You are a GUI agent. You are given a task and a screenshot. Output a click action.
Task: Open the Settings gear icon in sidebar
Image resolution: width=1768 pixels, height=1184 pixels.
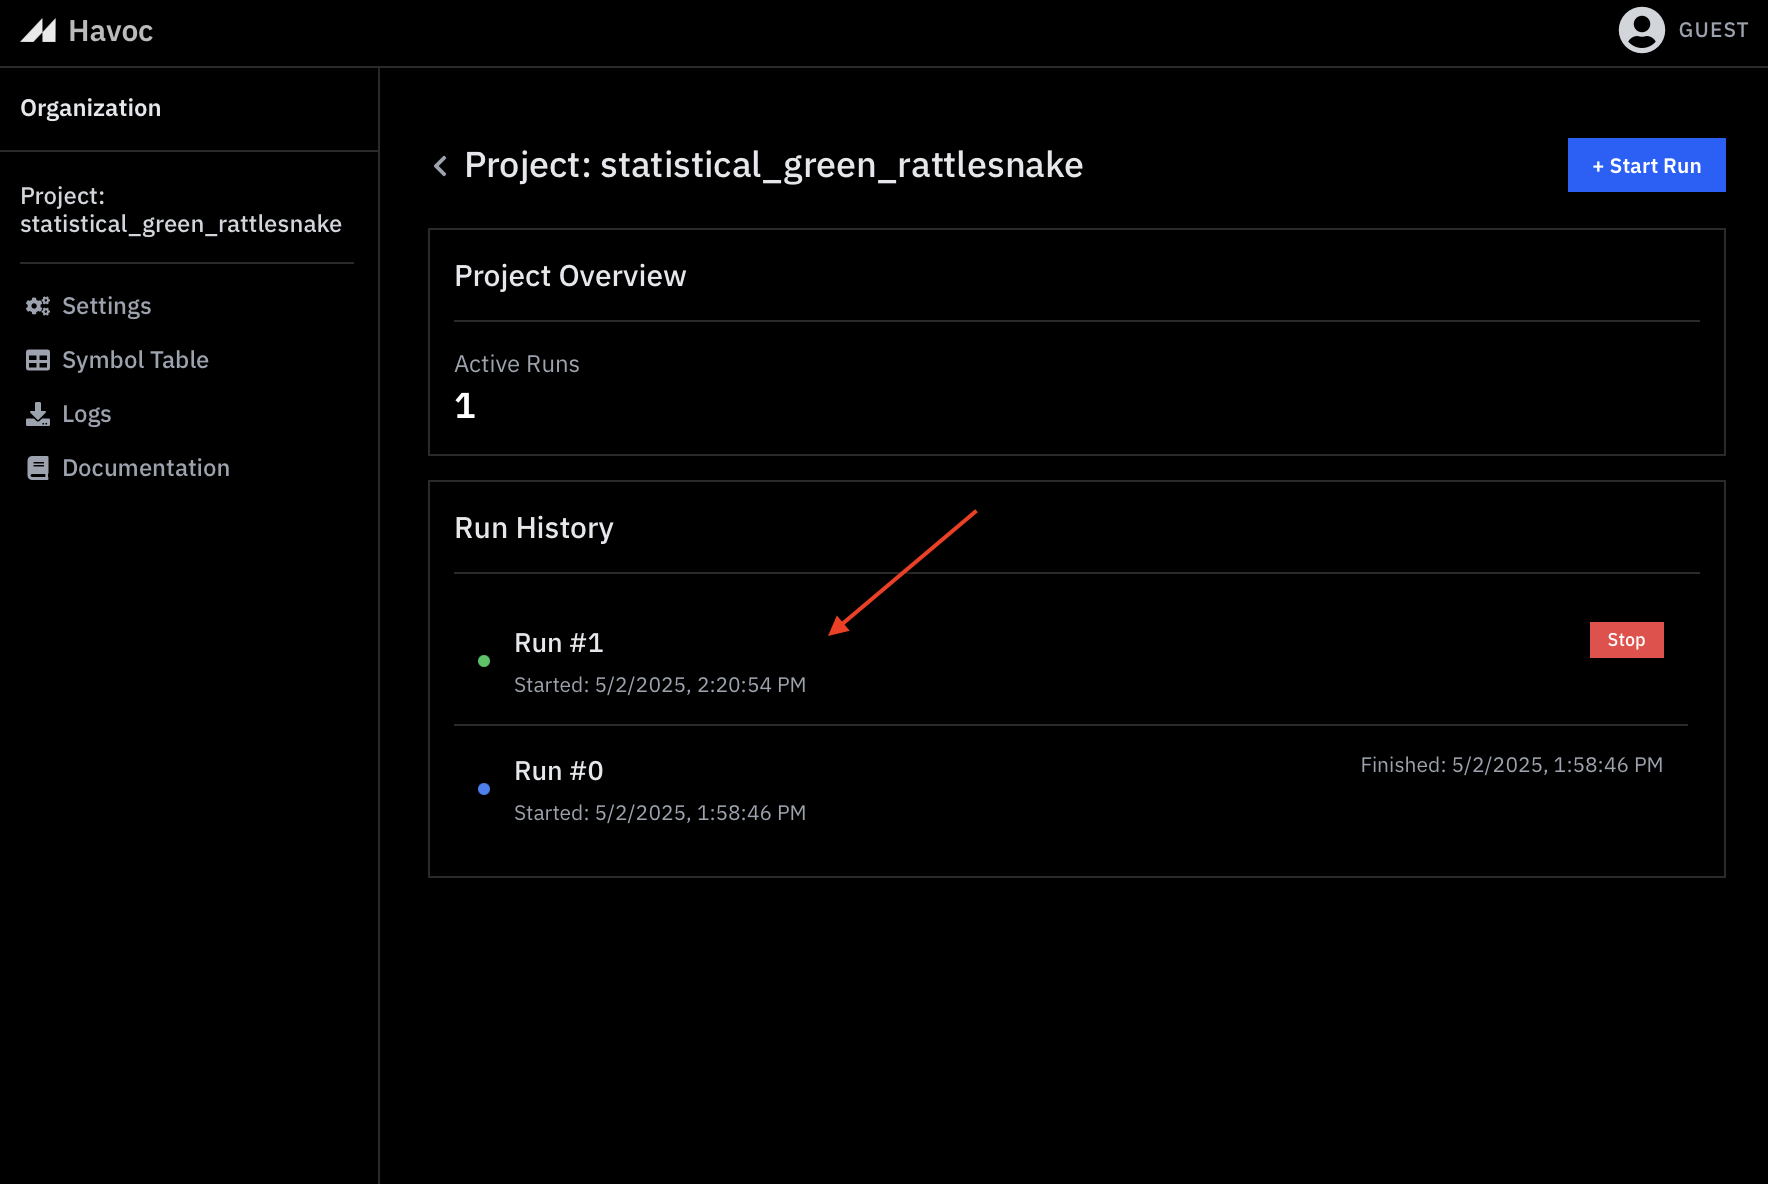coord(37,306)
